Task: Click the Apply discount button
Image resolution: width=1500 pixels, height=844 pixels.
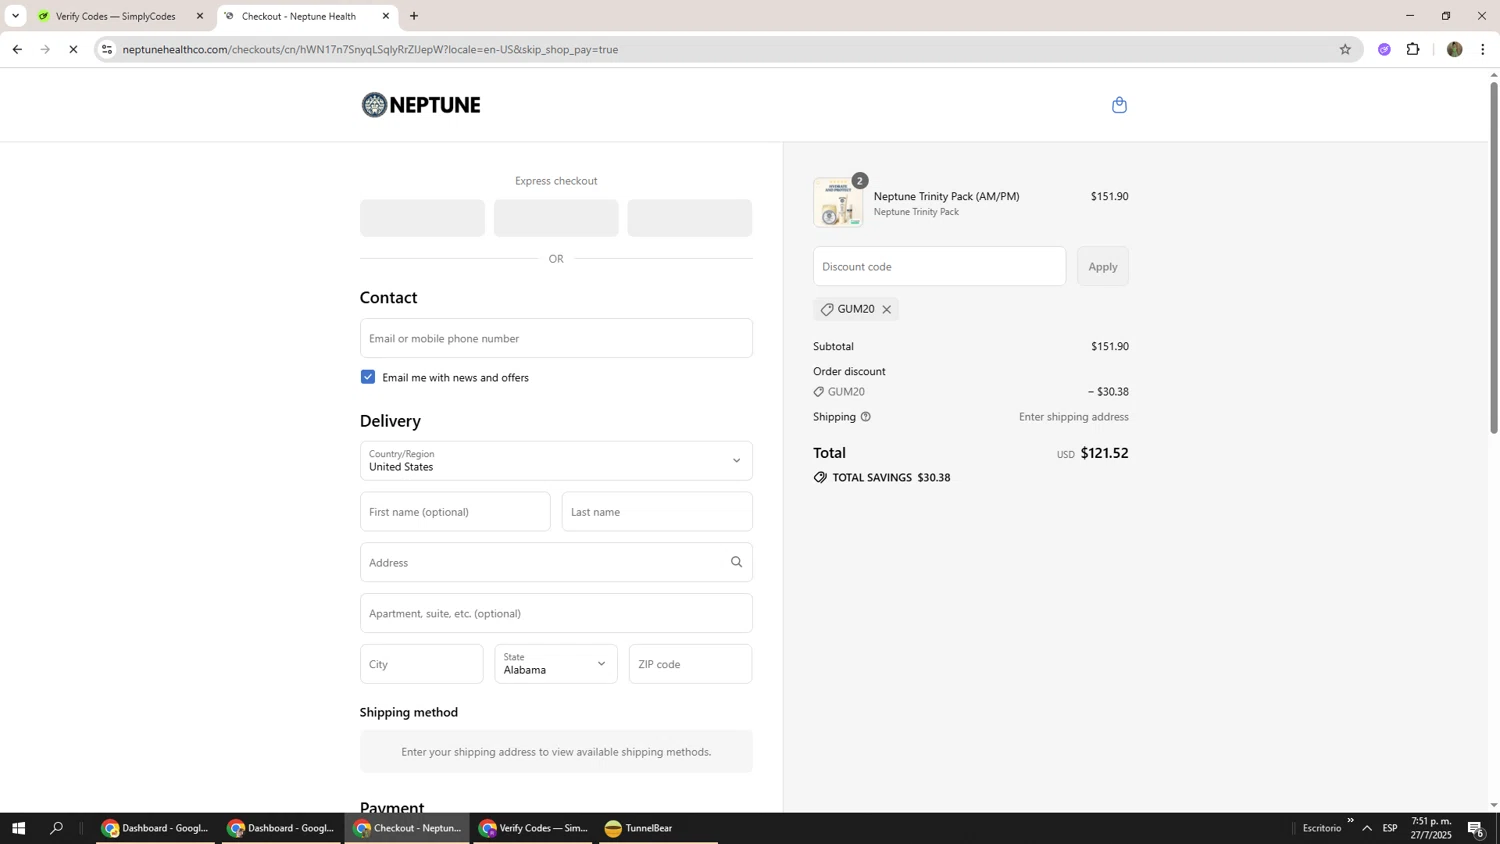Action: (1103, 266)
